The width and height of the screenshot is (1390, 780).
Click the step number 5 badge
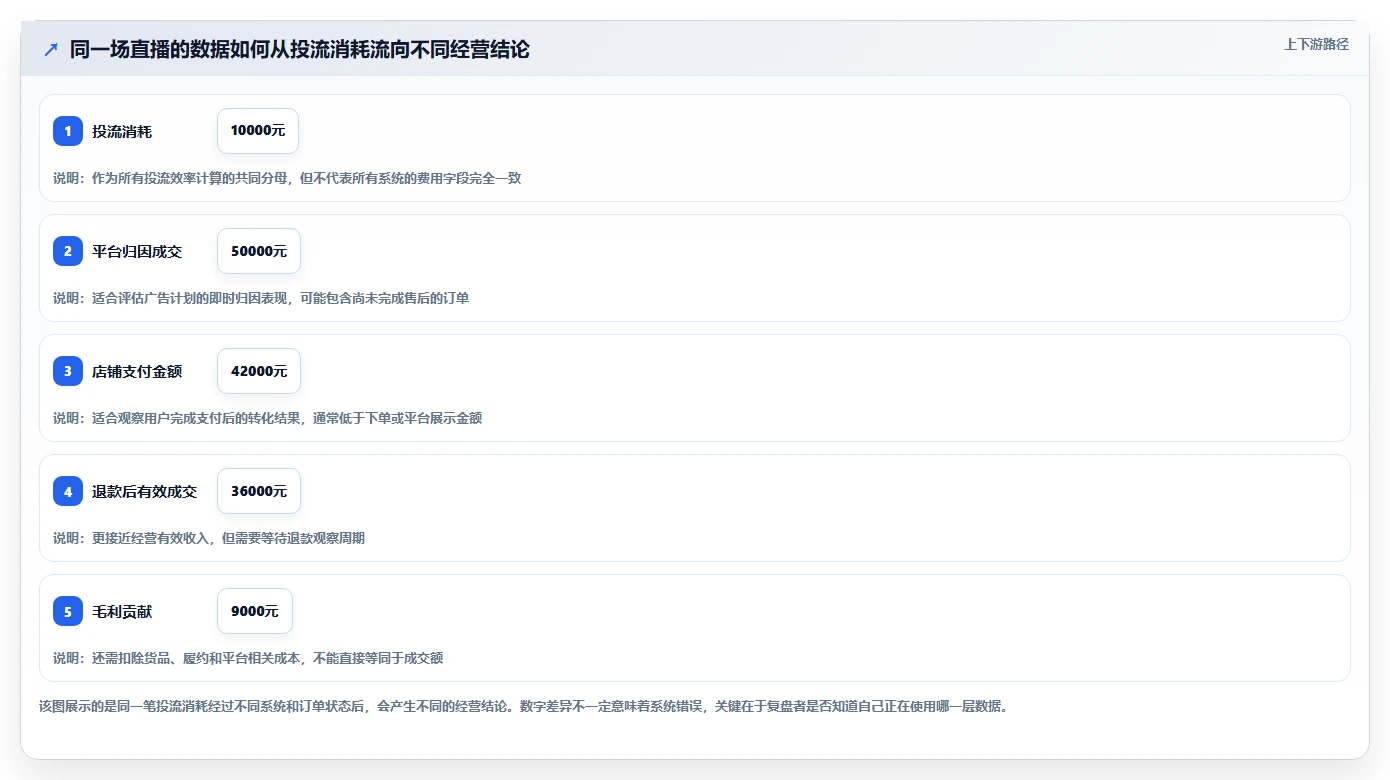(x=68, y=611)
